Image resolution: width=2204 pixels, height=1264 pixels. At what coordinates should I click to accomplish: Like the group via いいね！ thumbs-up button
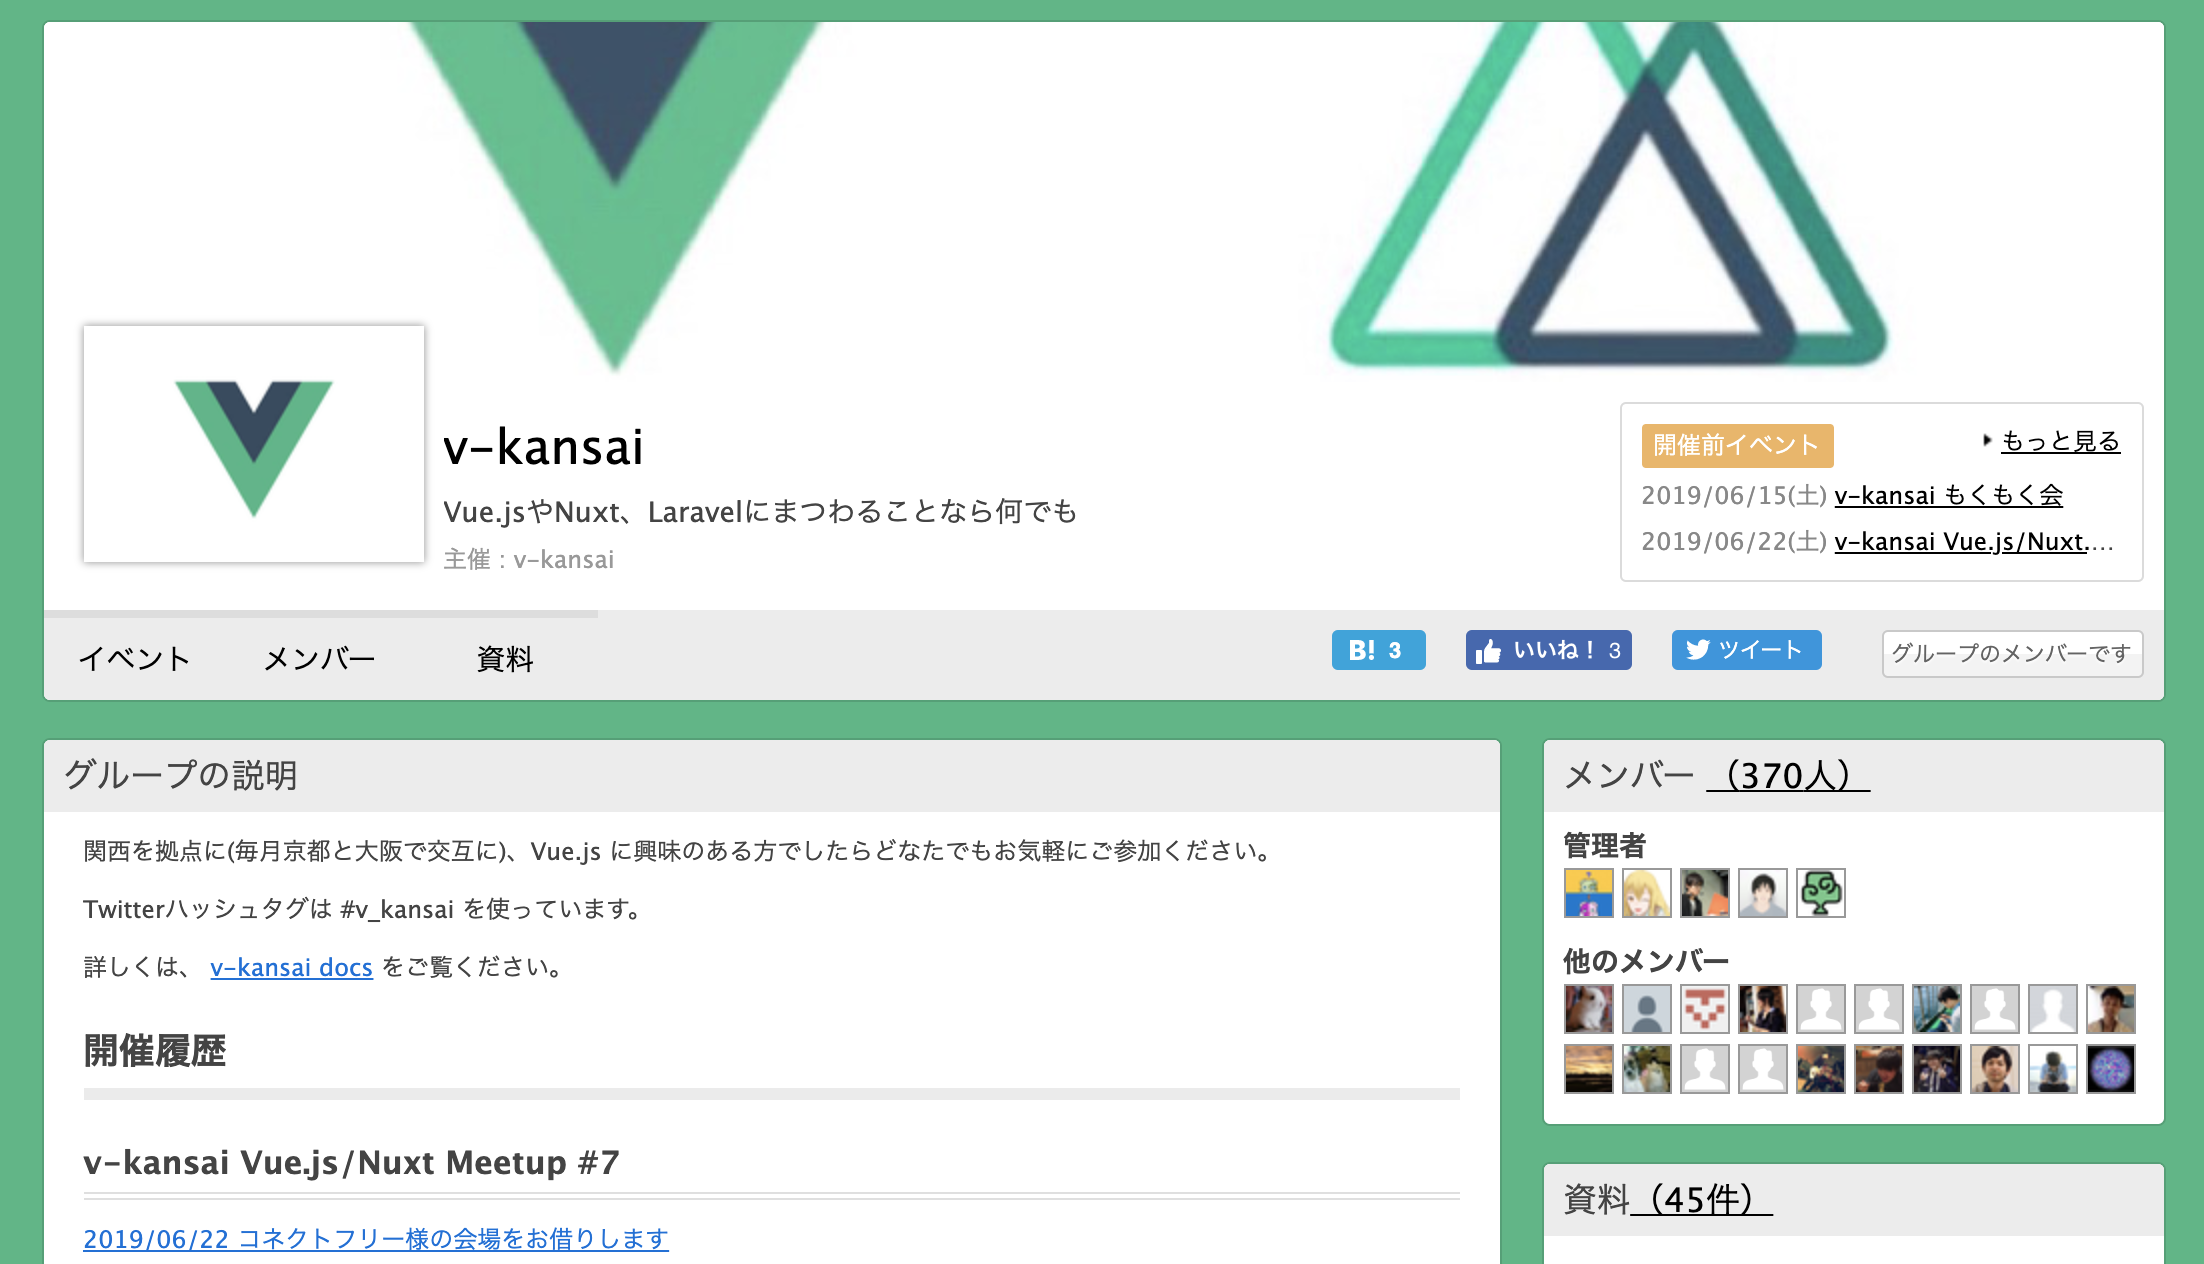point(1548,650)
